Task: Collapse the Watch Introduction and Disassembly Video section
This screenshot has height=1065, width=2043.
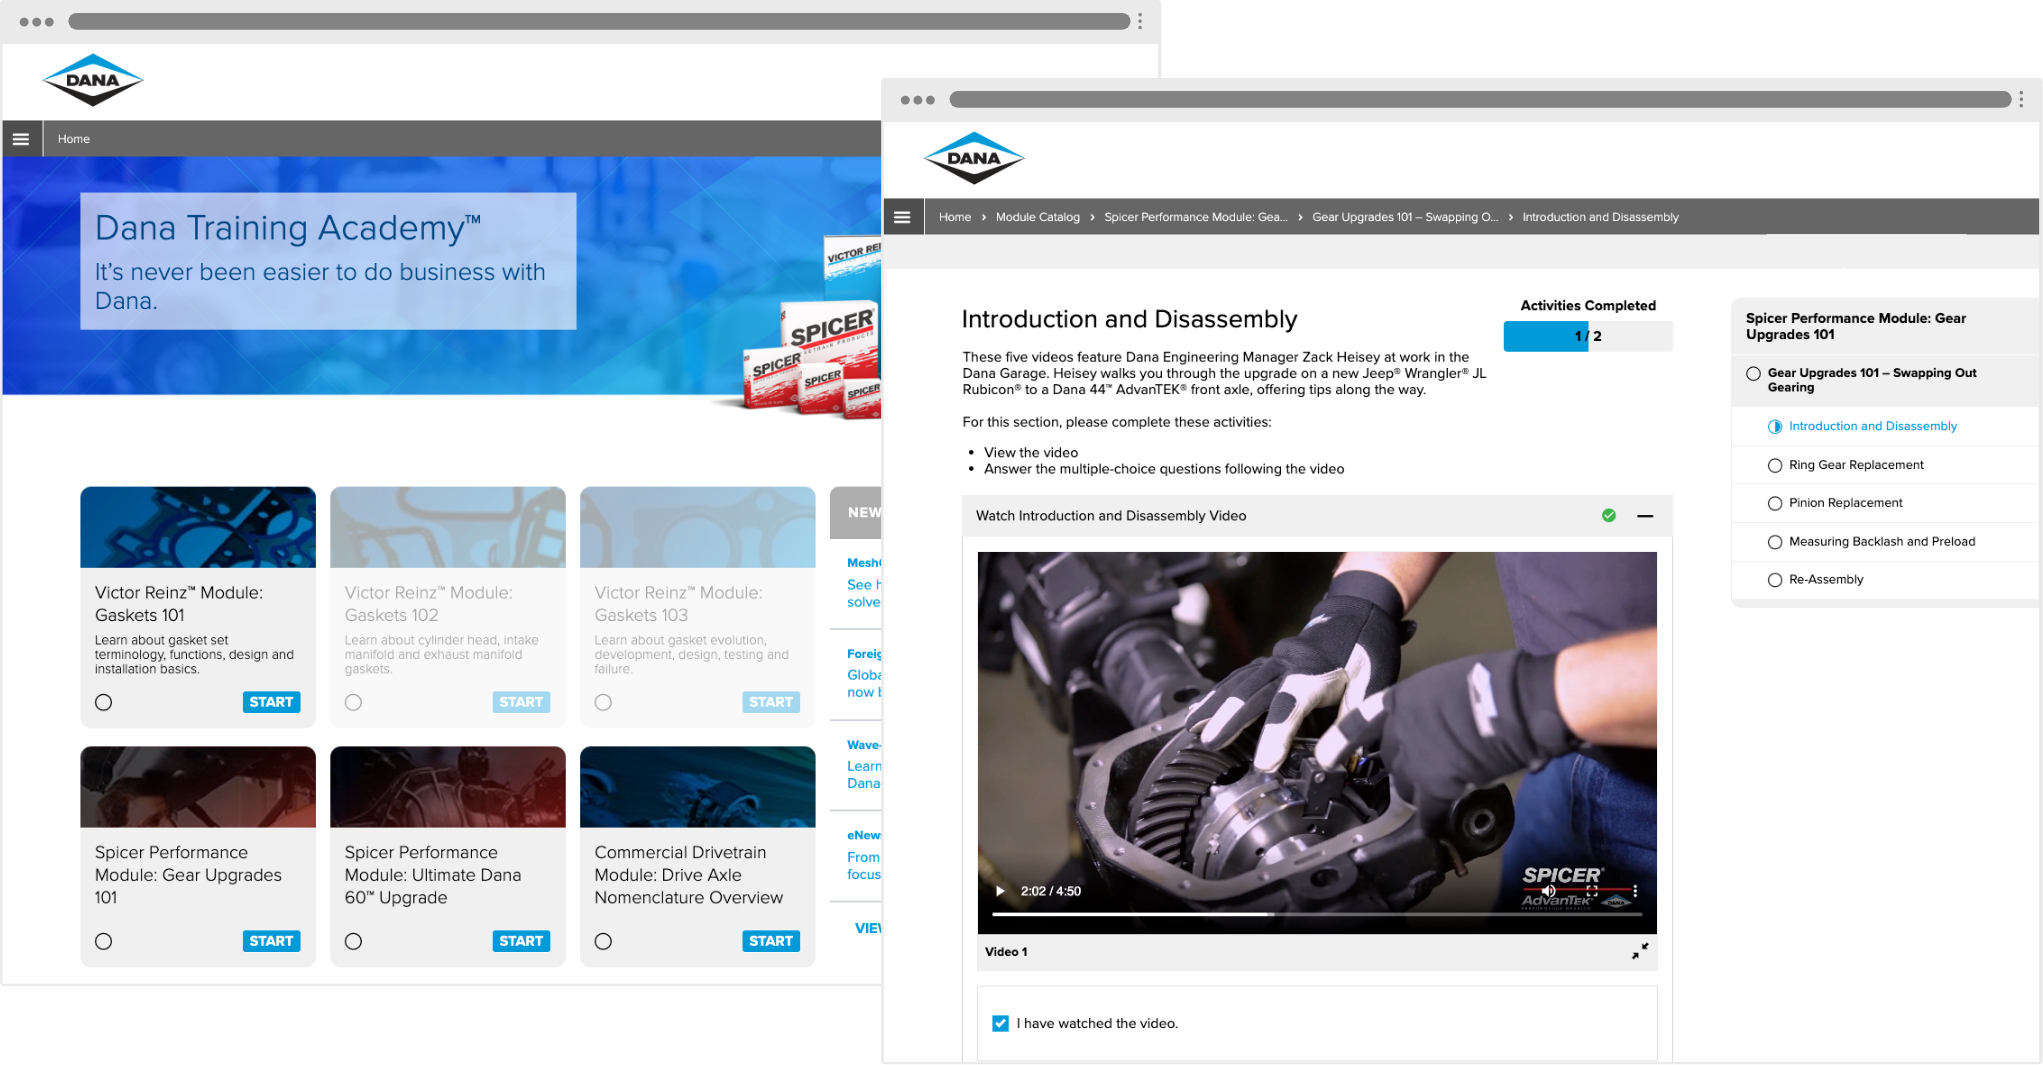Action: tap(1645, 516)
